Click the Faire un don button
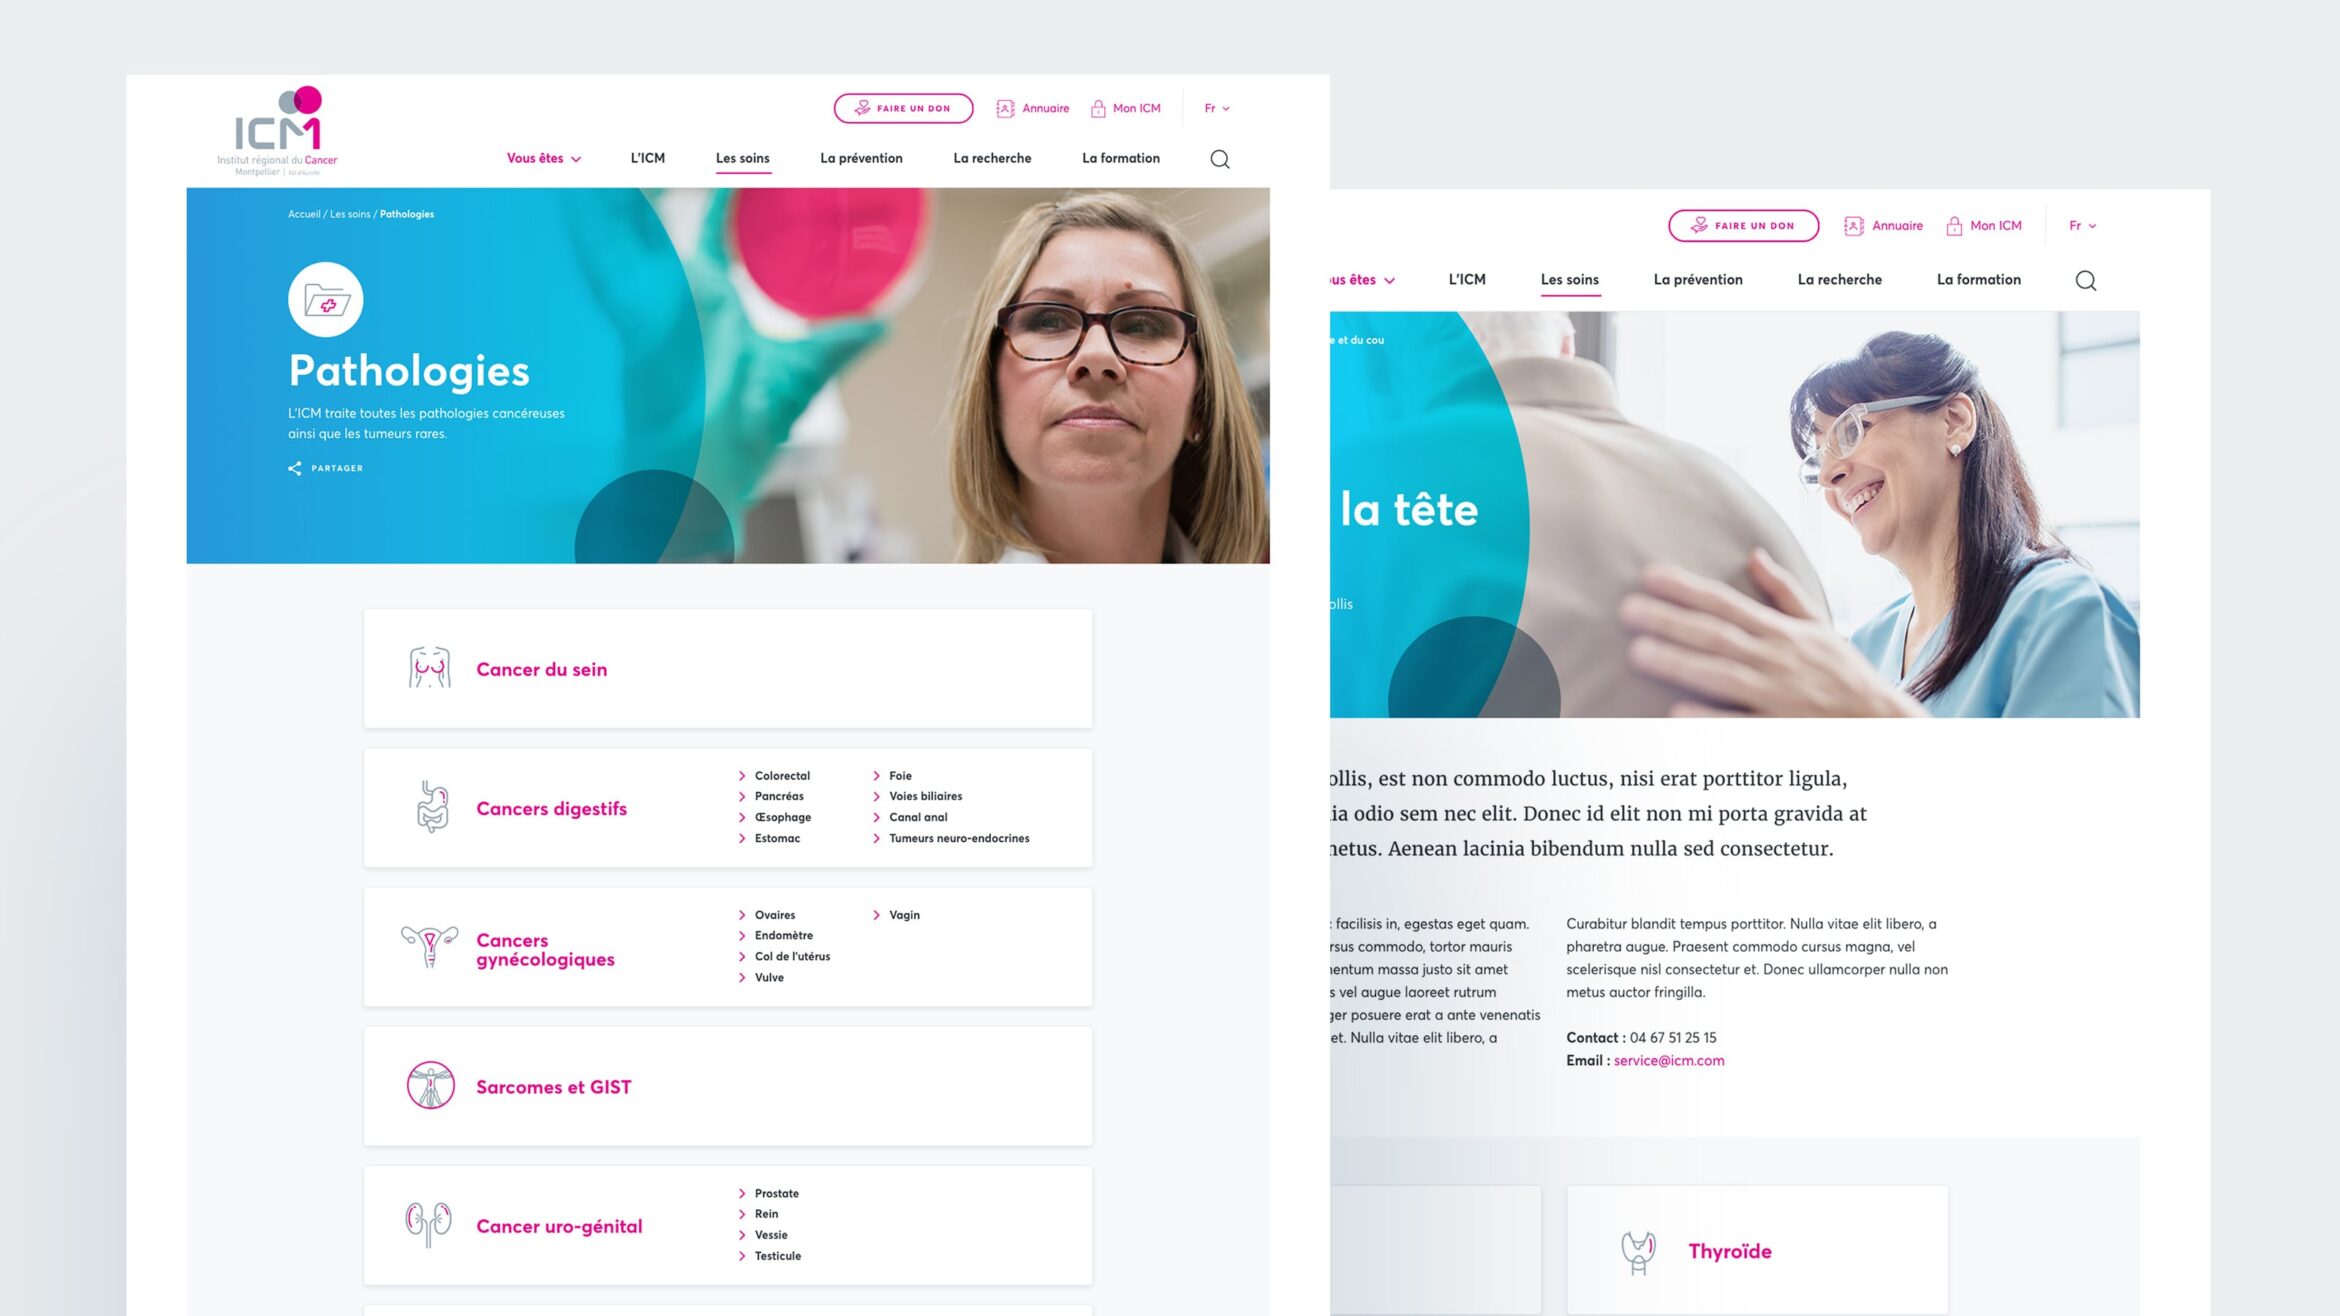This screenshot has height=1316, width=2340. point(905,106)
